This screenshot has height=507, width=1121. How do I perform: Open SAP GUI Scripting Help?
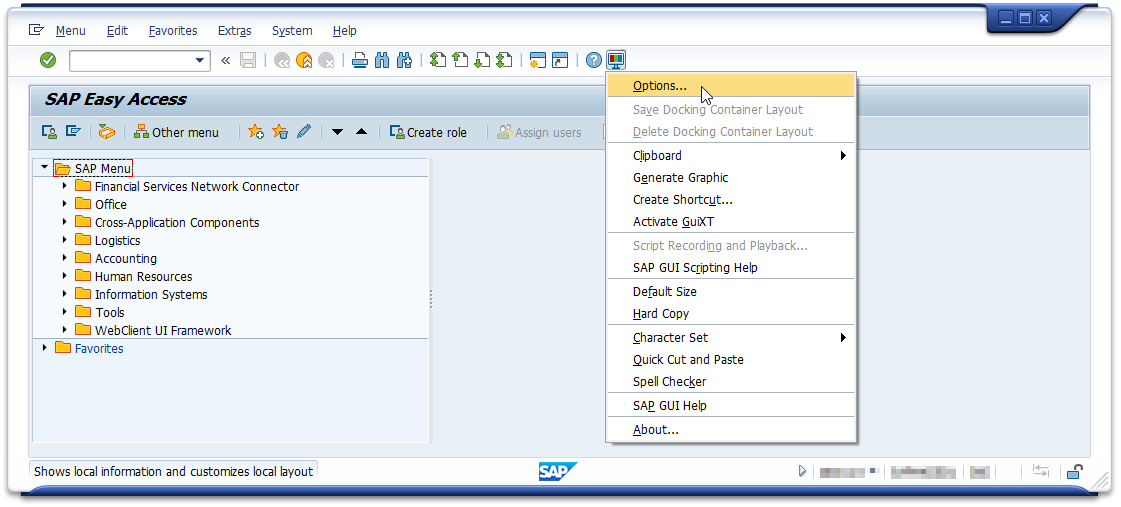click(x=731, y=267)
